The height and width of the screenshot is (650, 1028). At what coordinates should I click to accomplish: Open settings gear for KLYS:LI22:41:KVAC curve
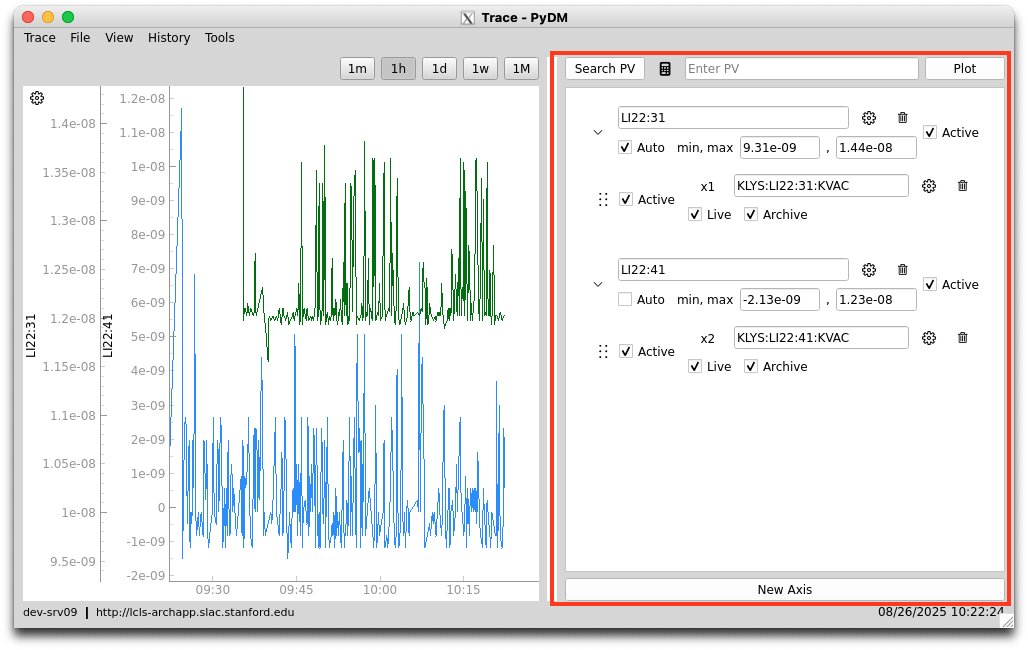pos(929,338)
